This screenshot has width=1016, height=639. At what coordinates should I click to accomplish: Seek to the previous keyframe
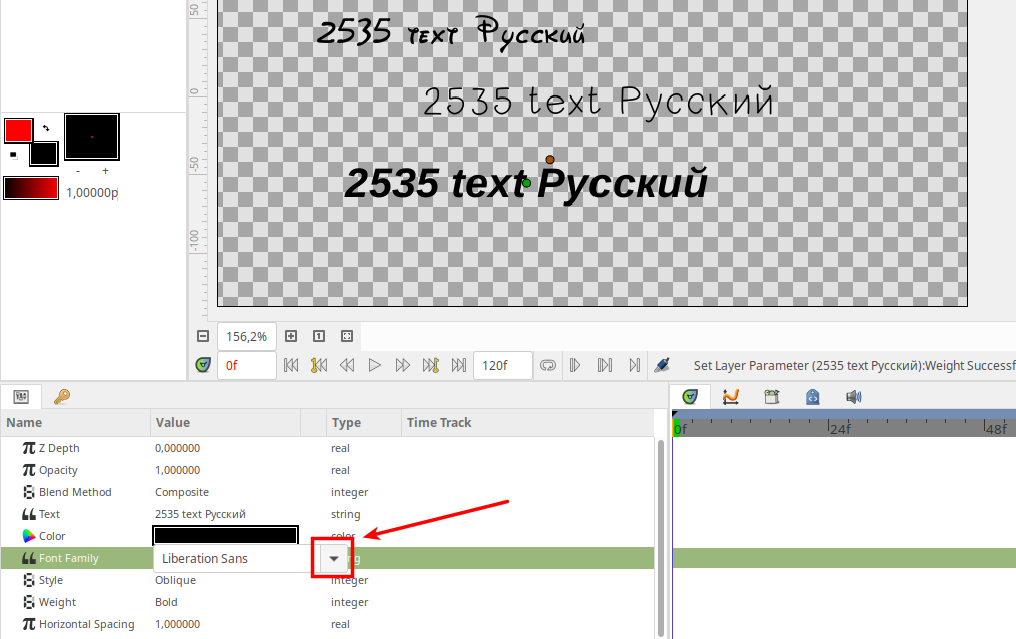pyautogui.click(x=319, y=365)
